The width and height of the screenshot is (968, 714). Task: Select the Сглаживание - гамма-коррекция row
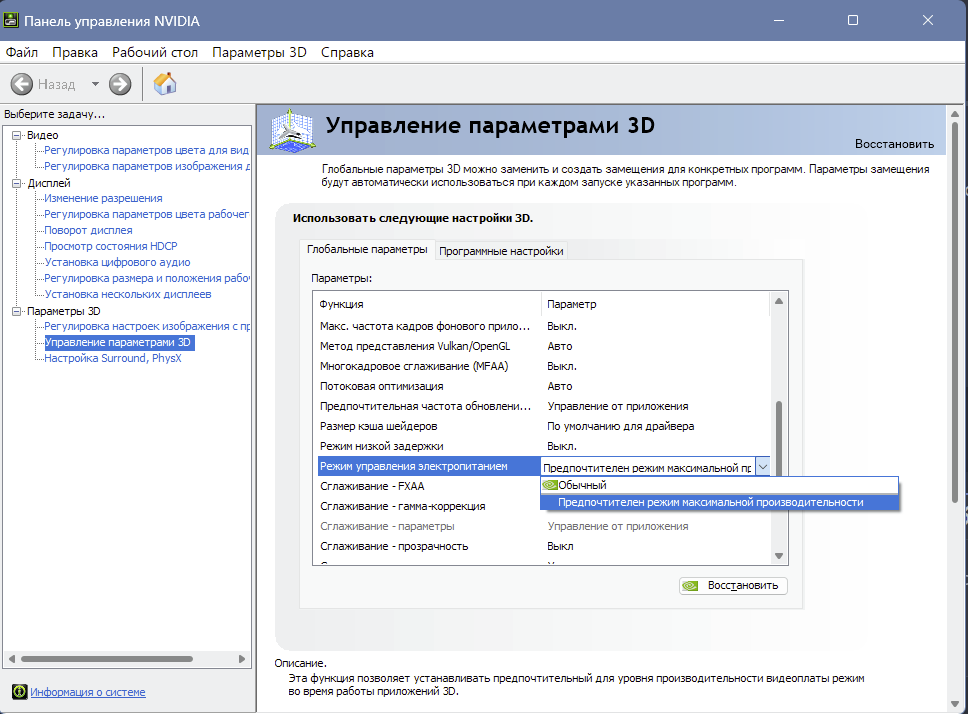click(428, 506)
